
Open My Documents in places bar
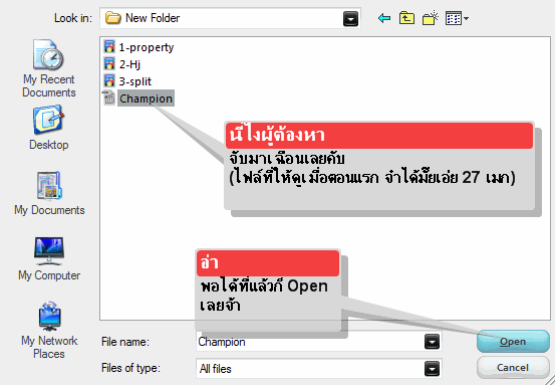(49, 194)
